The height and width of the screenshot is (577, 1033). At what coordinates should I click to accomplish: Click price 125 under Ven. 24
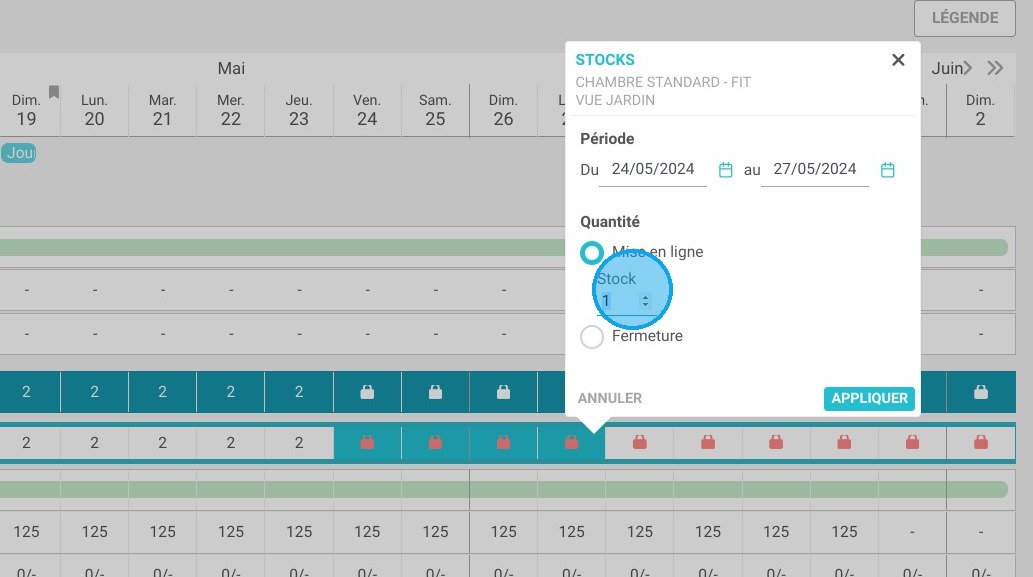point(367,532)
